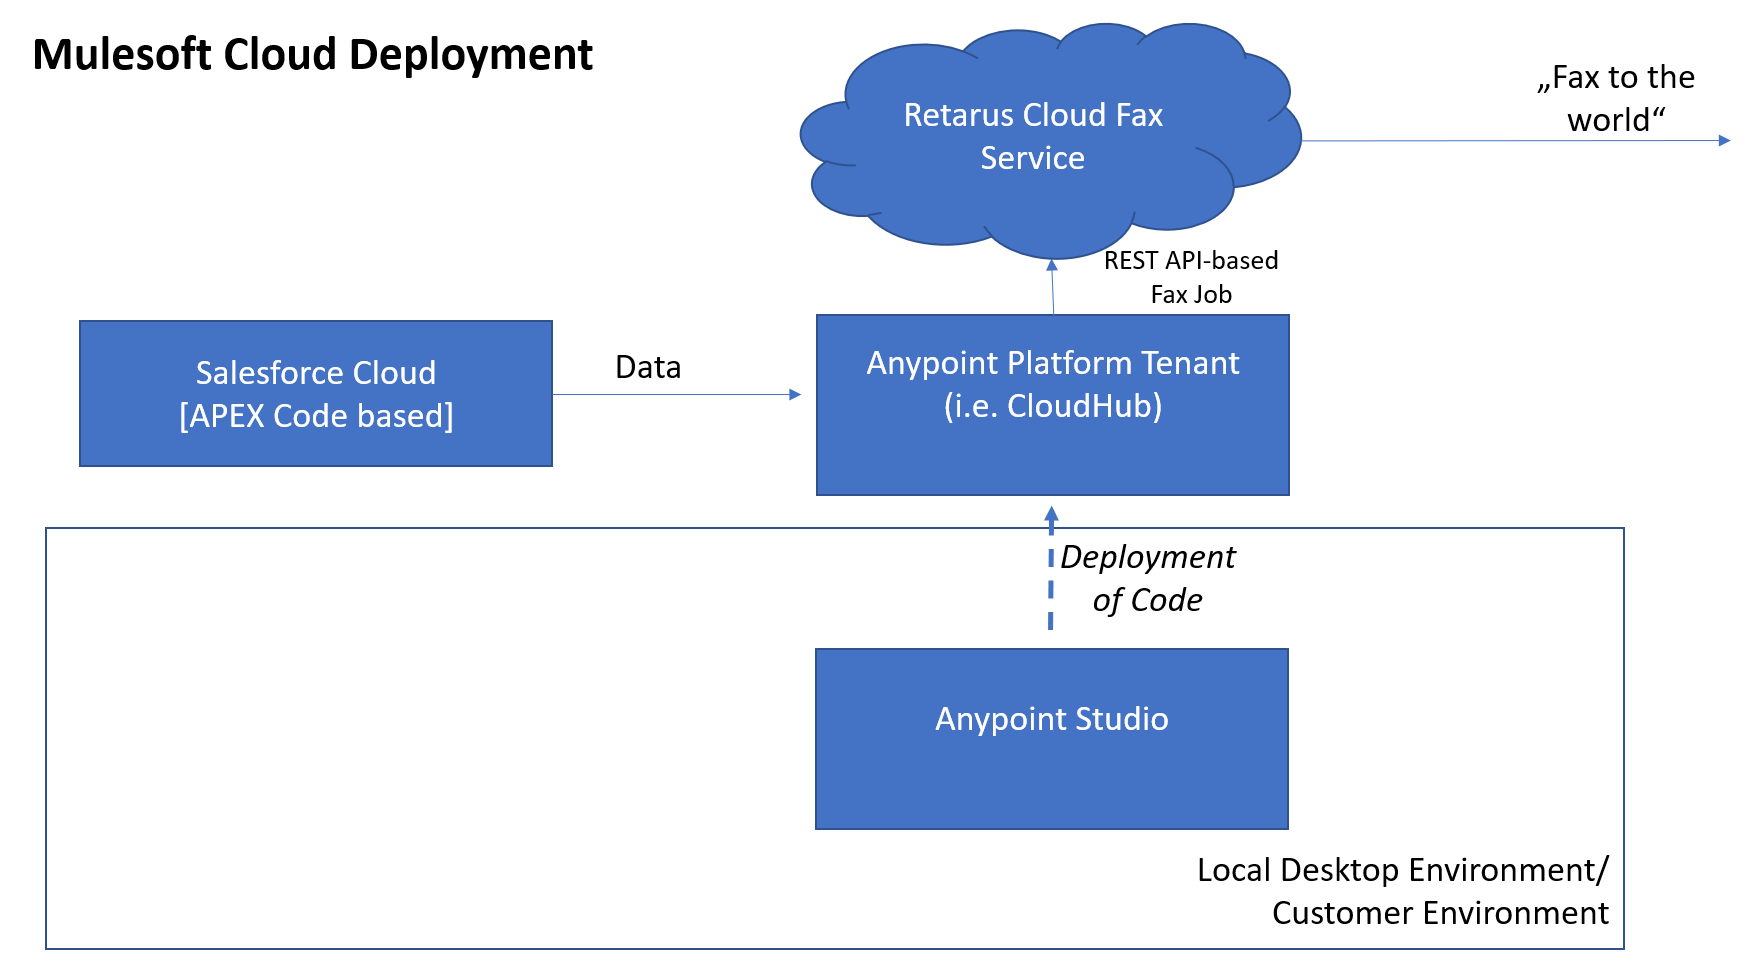The image size is (1756, 976).
Task: Click the "Deployment of Code" italic label
Action: [x=1147, y=578]
